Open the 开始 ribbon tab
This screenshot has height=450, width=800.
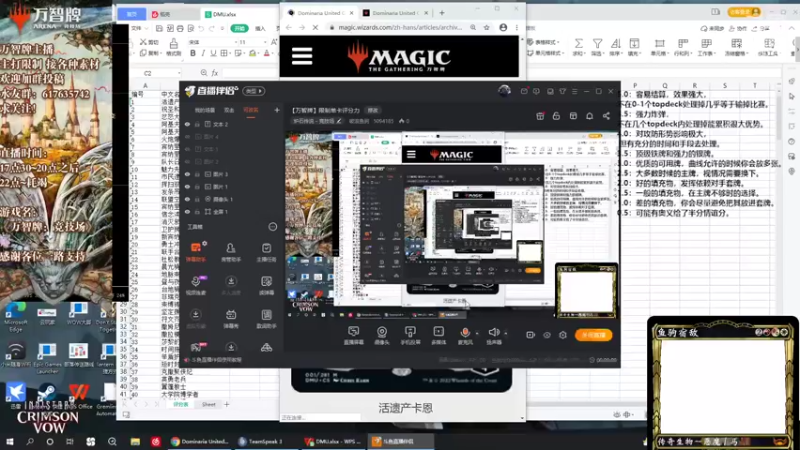239,29
